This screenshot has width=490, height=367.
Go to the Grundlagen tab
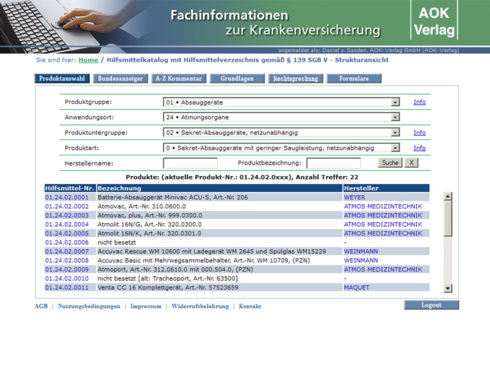[x=237, y=79]
